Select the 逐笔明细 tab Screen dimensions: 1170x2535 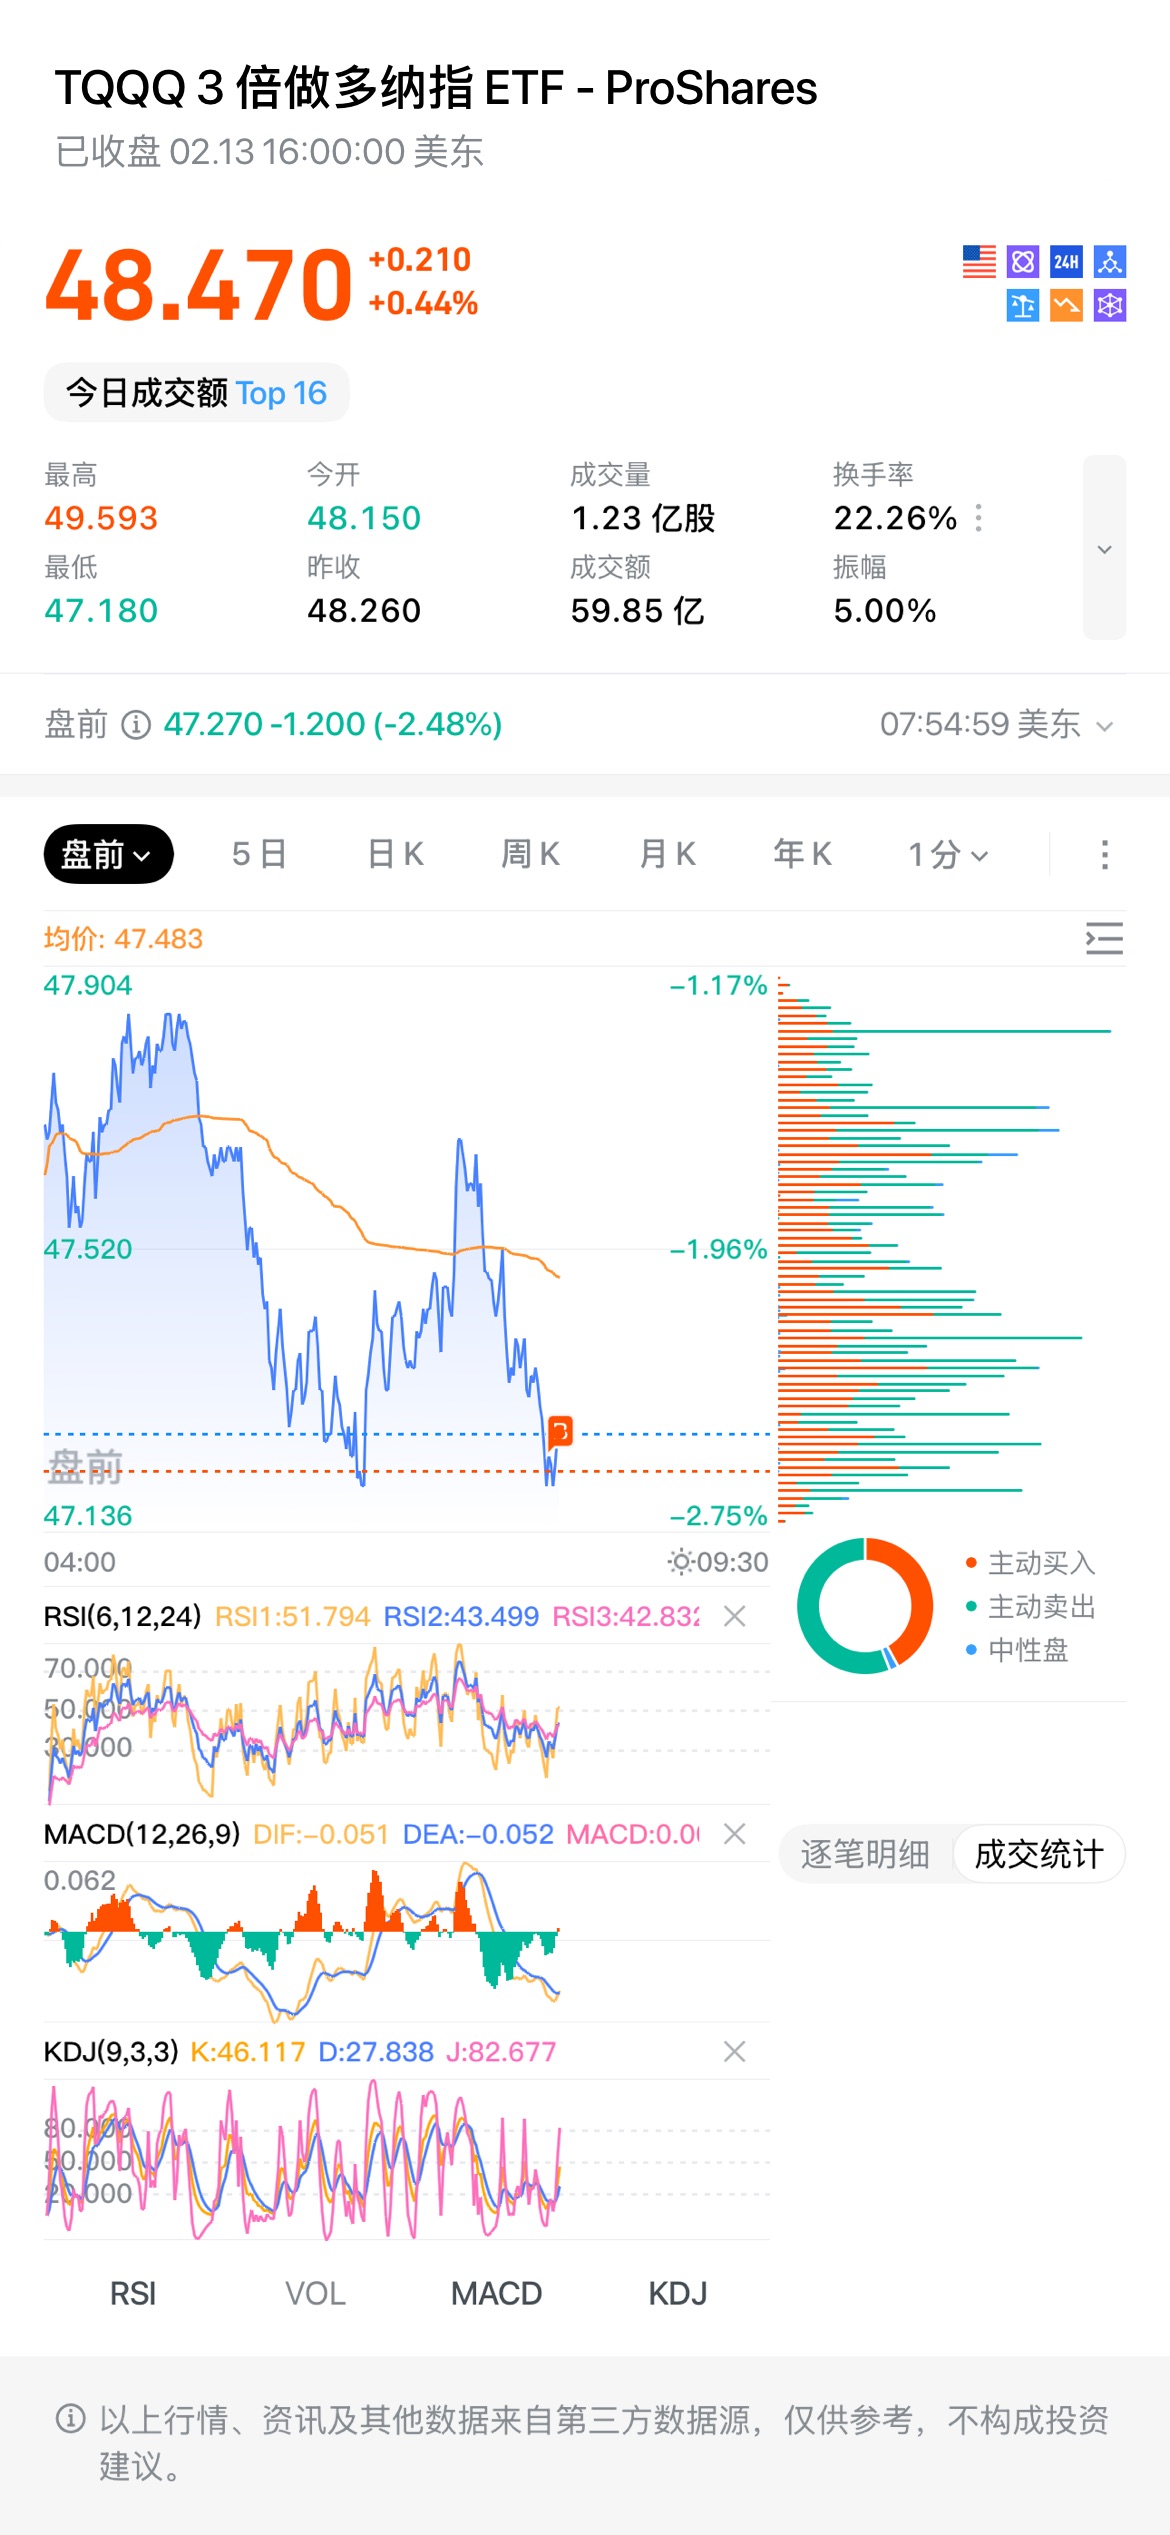[x=865, y=1854]
